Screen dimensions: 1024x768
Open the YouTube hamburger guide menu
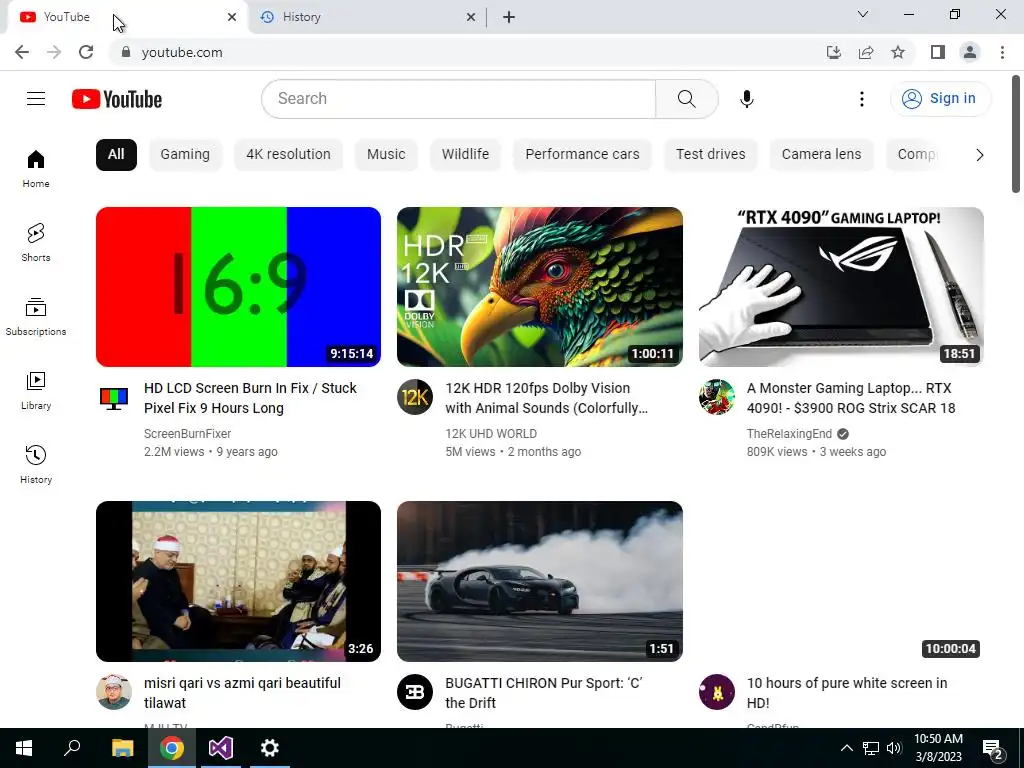coord(36,99)
